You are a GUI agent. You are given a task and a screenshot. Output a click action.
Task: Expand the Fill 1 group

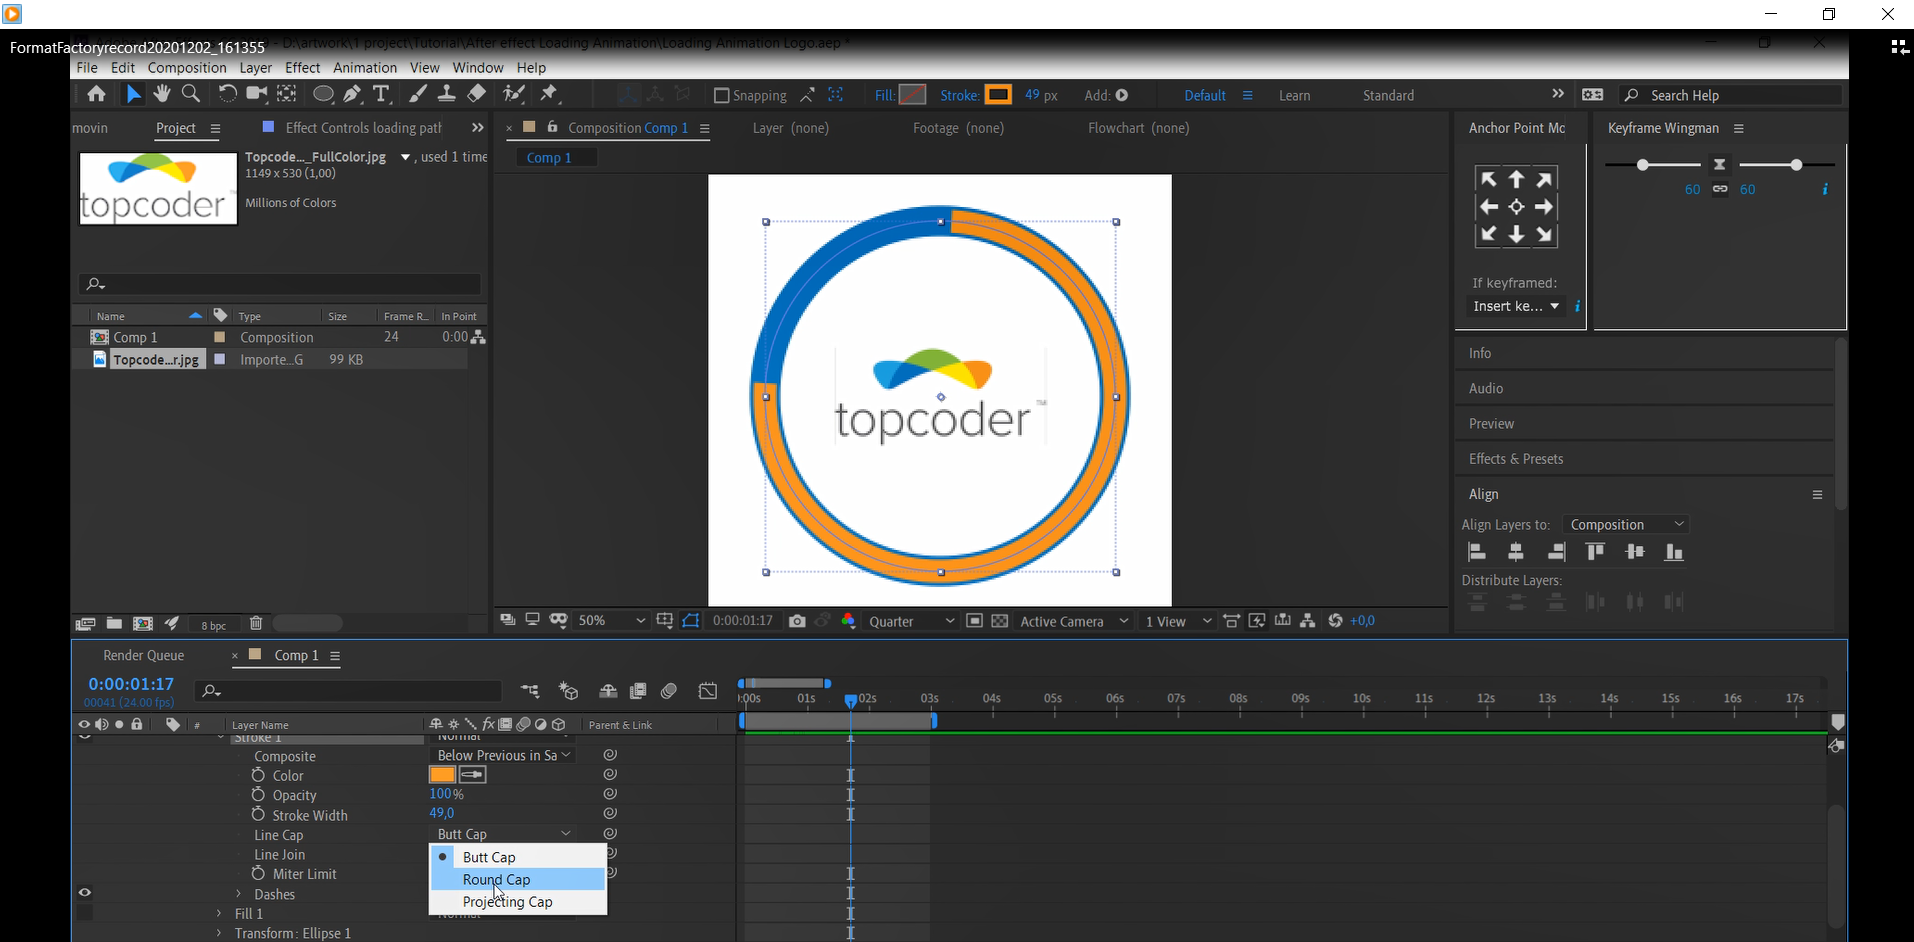[219, 913]
